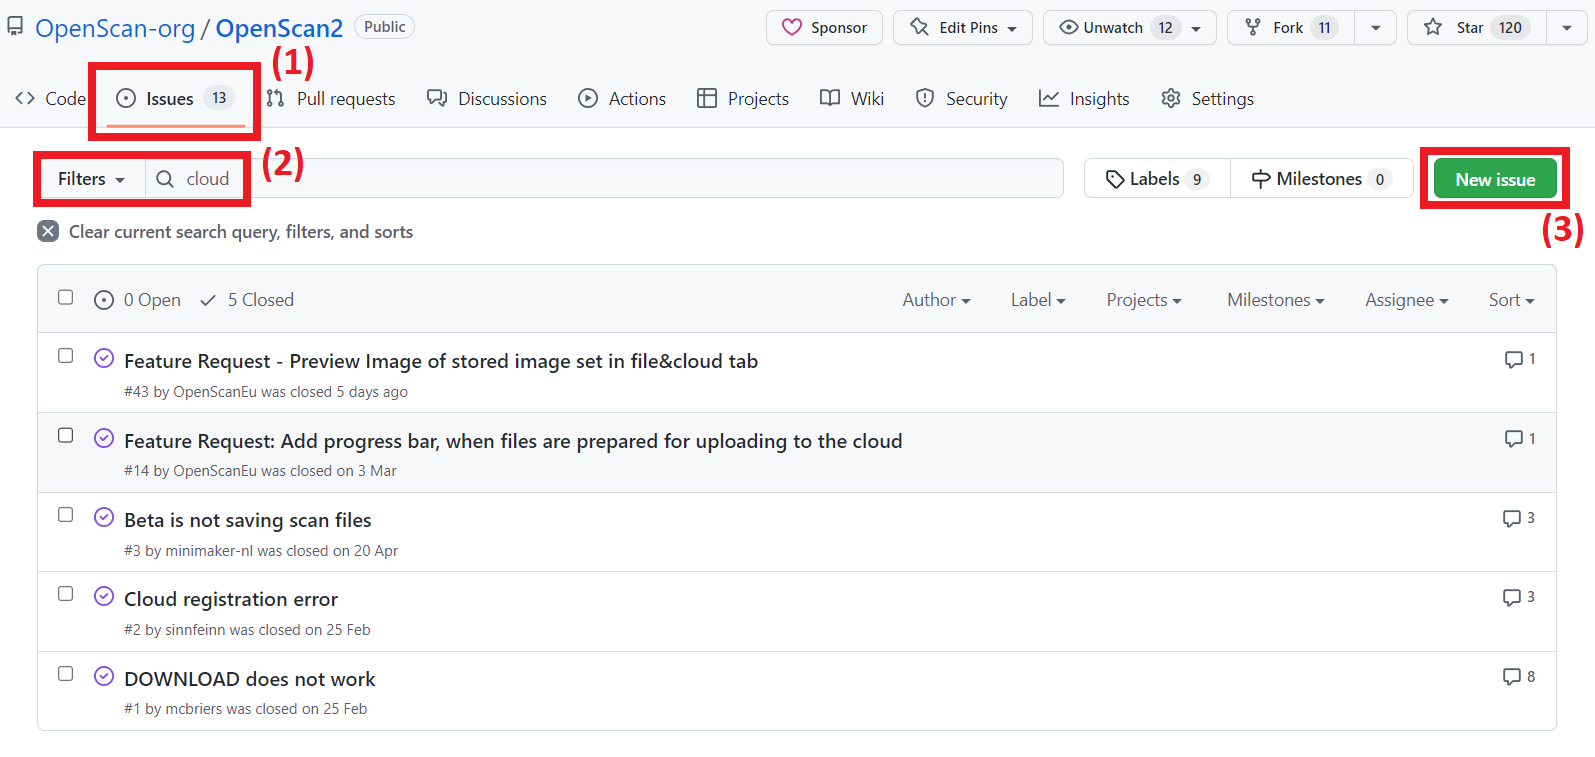Click closed status icon for DOWNLOAD issue

[x=104, y=675]
